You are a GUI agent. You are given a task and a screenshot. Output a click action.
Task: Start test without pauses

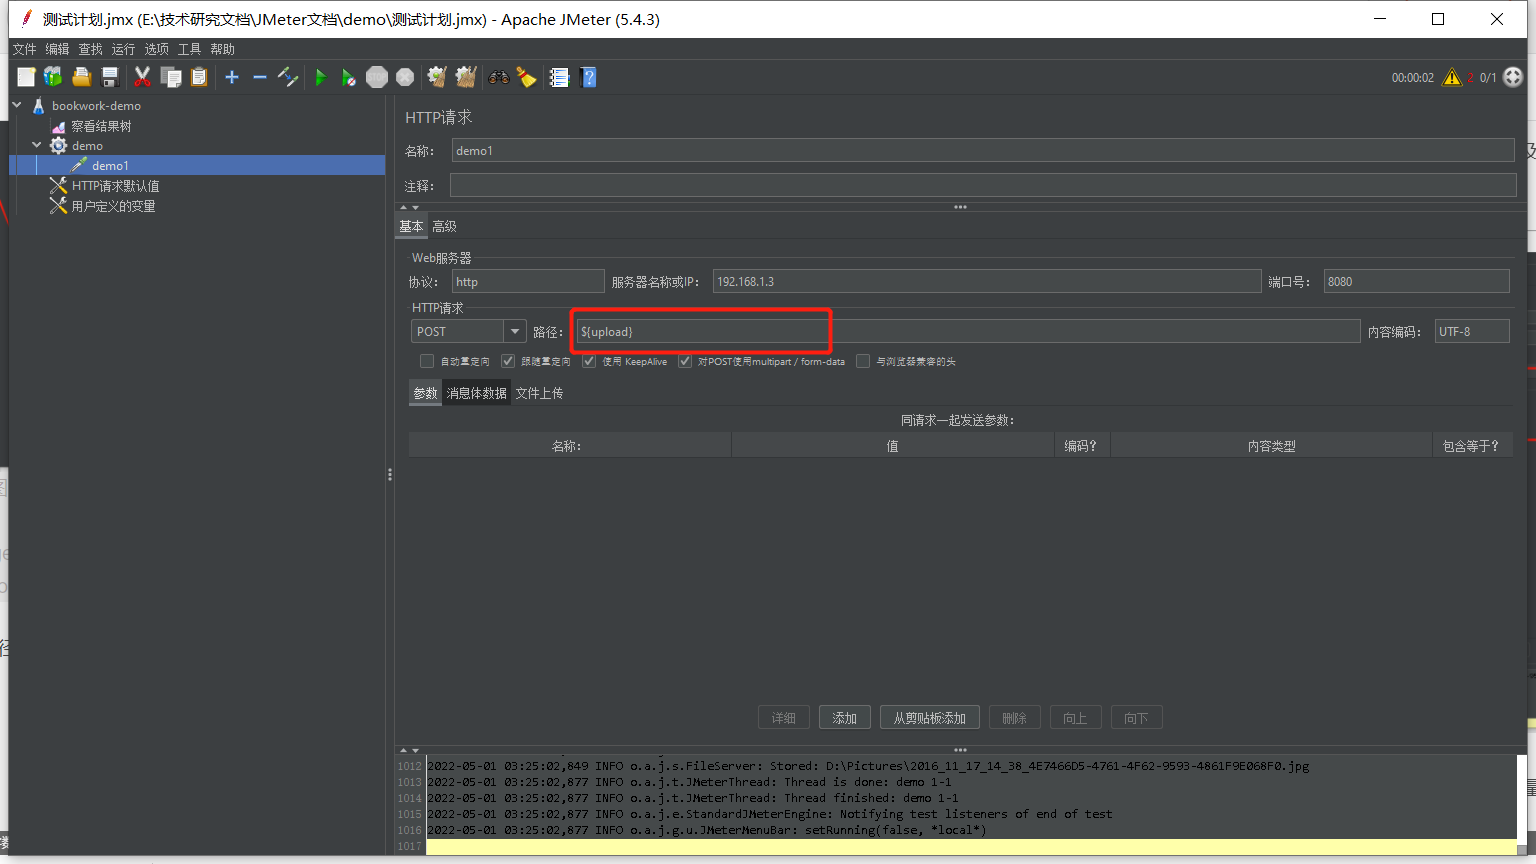pyautogui.click(x=348, y=77)
